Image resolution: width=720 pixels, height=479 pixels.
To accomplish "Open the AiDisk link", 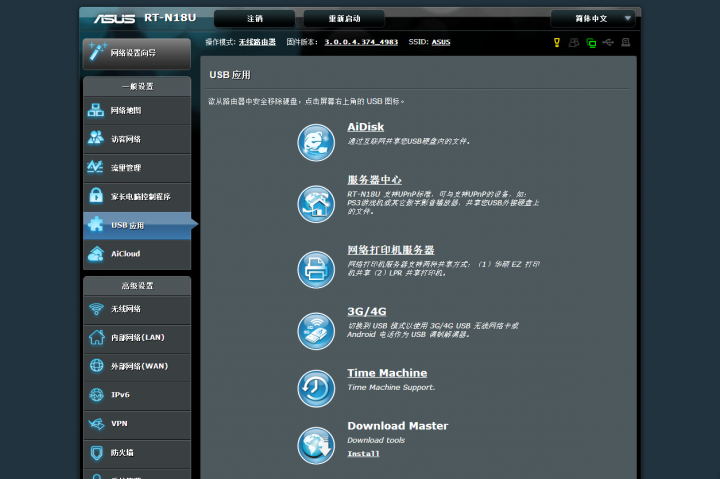I will point(366,127).
